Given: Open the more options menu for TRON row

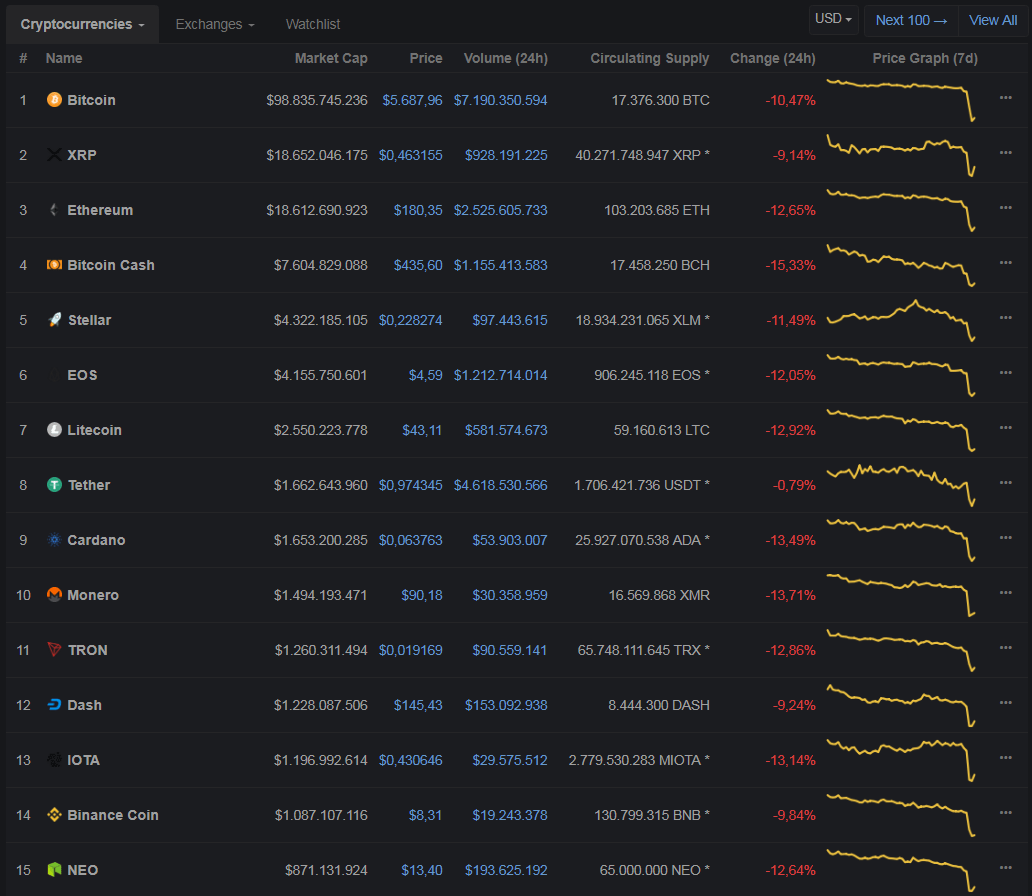Looking at the screenshot, I should [x=1006, y=648].
